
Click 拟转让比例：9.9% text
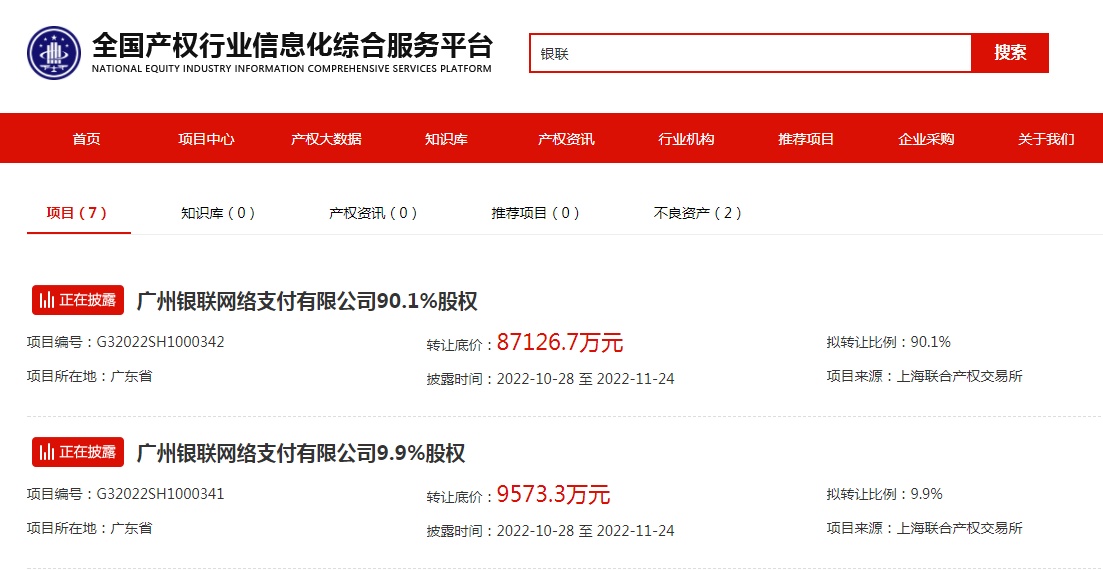(x=884, y=494)
